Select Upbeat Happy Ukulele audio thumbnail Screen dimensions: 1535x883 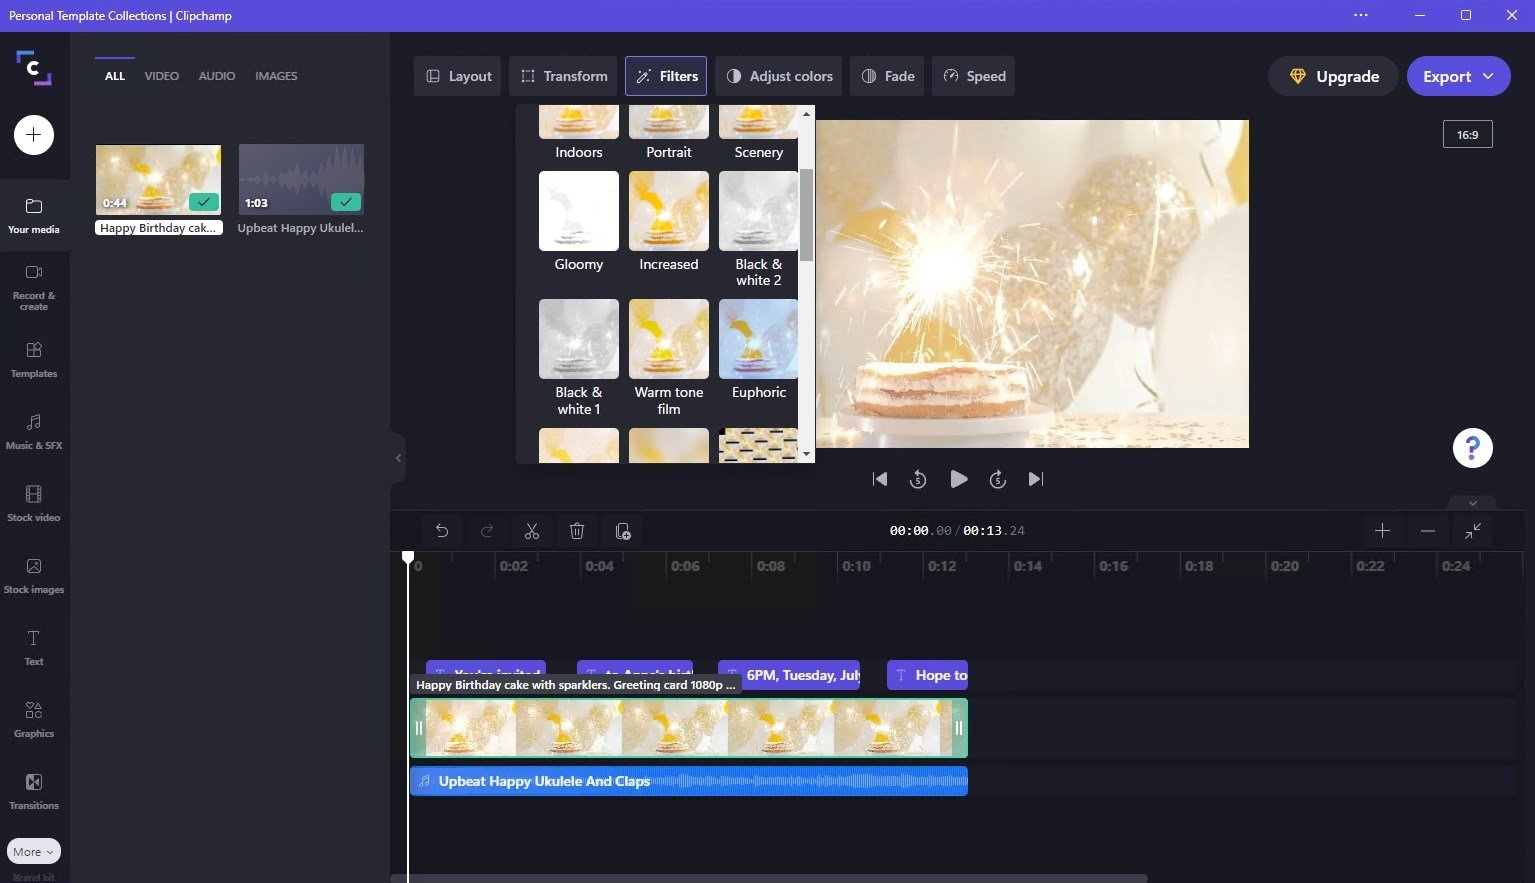point(301,179)
